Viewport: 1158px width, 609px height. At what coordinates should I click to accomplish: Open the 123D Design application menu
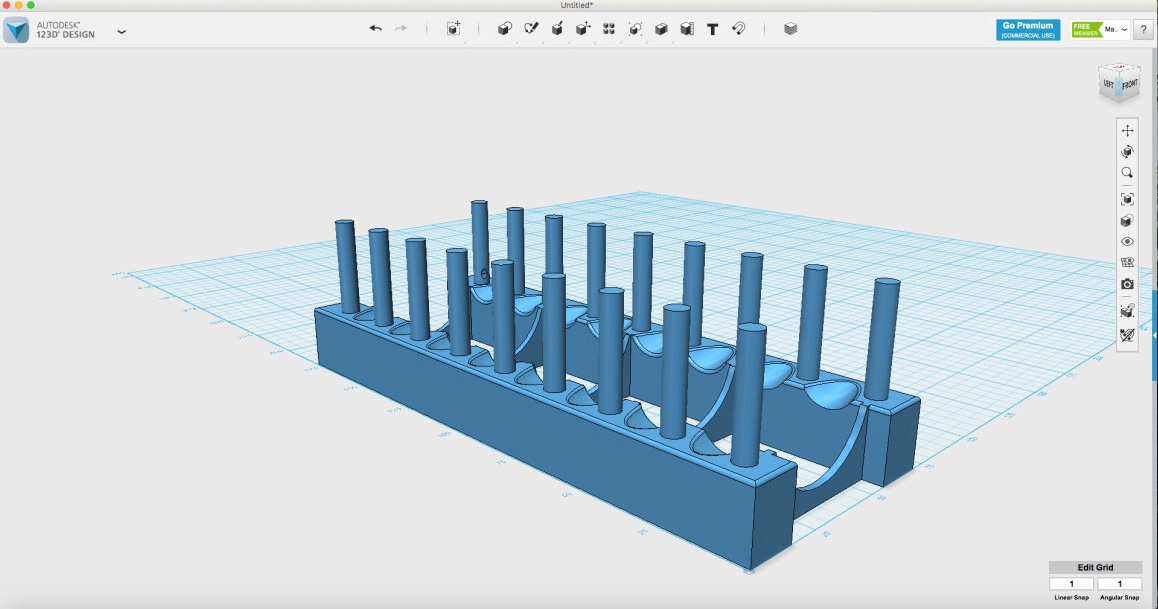[122, 32]
